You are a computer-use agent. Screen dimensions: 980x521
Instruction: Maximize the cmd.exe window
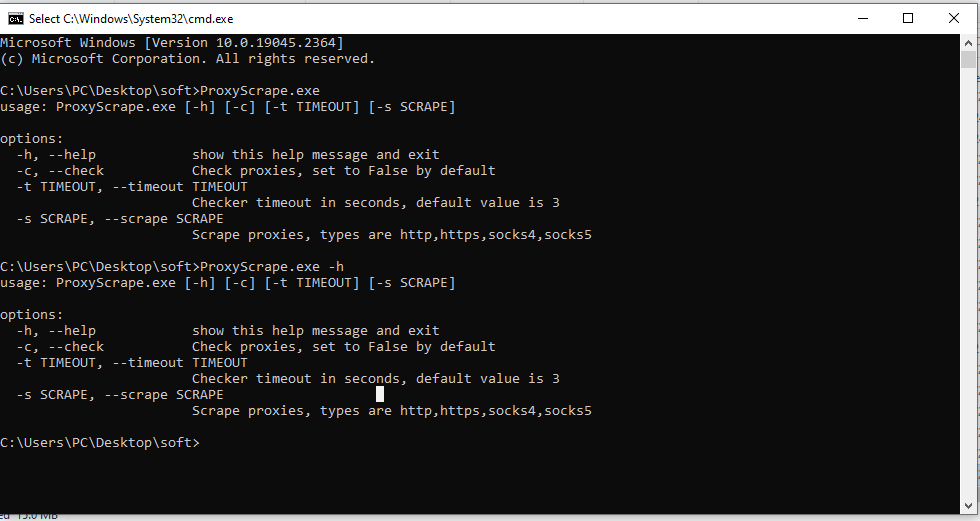pos(908,18)
